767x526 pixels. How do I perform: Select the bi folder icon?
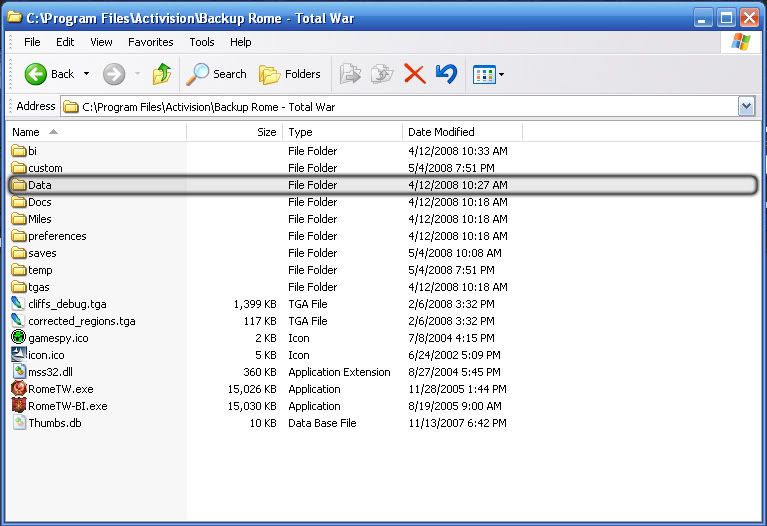click(19, 151)
